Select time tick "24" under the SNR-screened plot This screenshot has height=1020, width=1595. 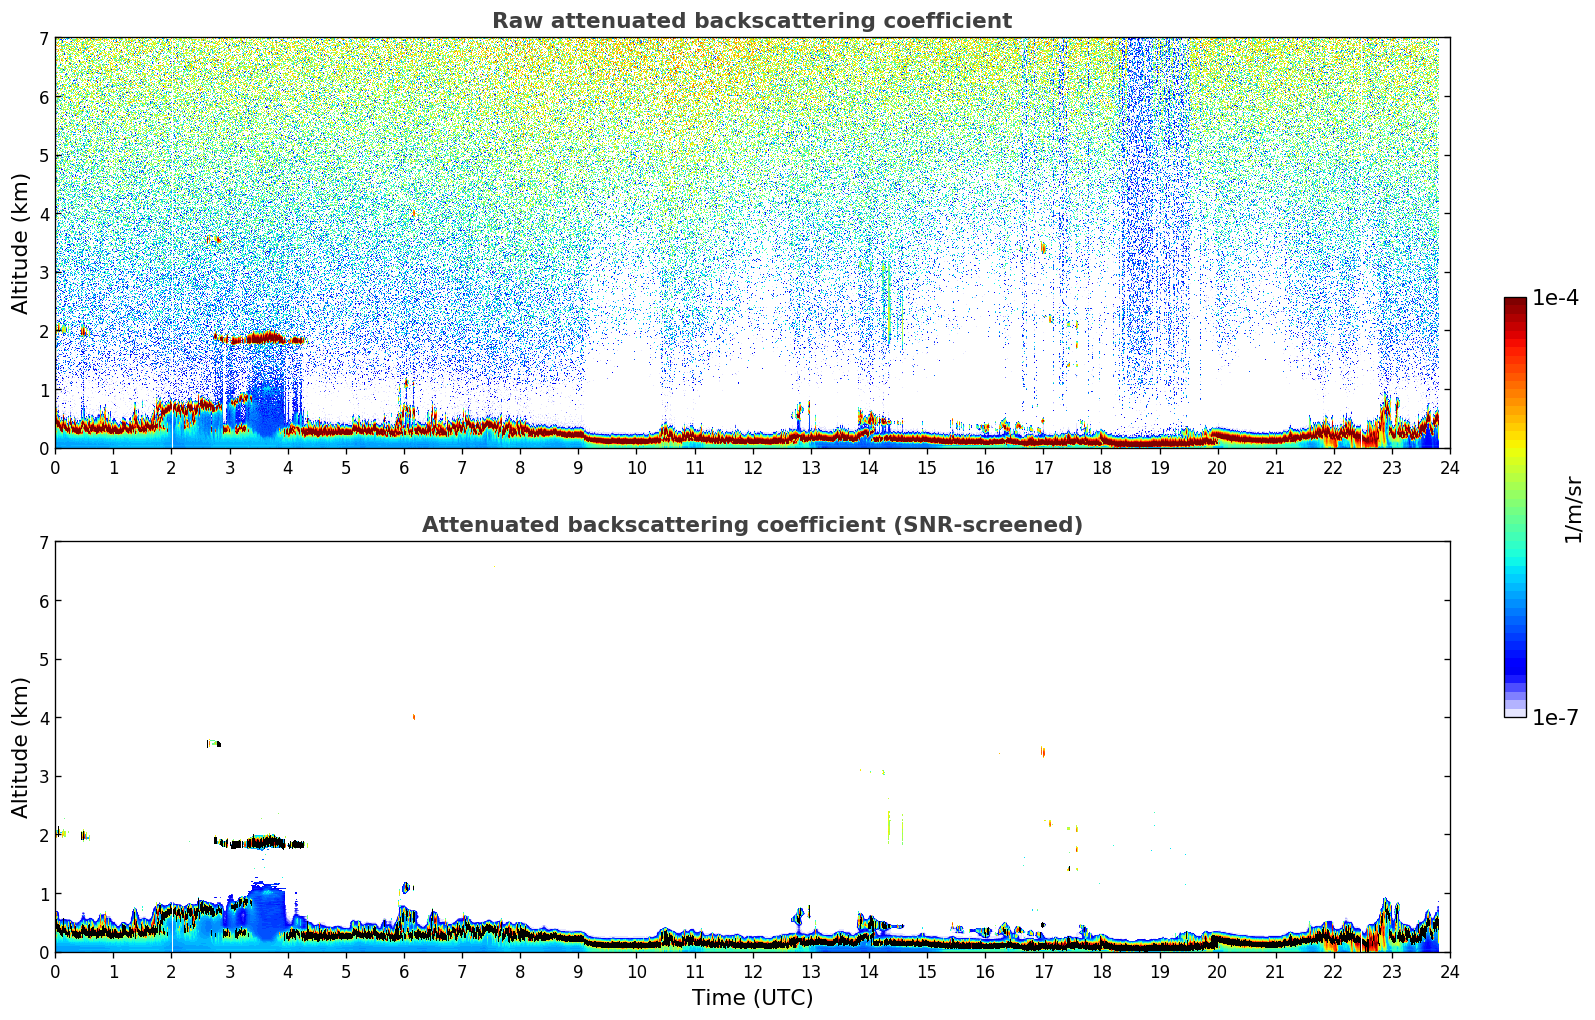pos(1449,971)
